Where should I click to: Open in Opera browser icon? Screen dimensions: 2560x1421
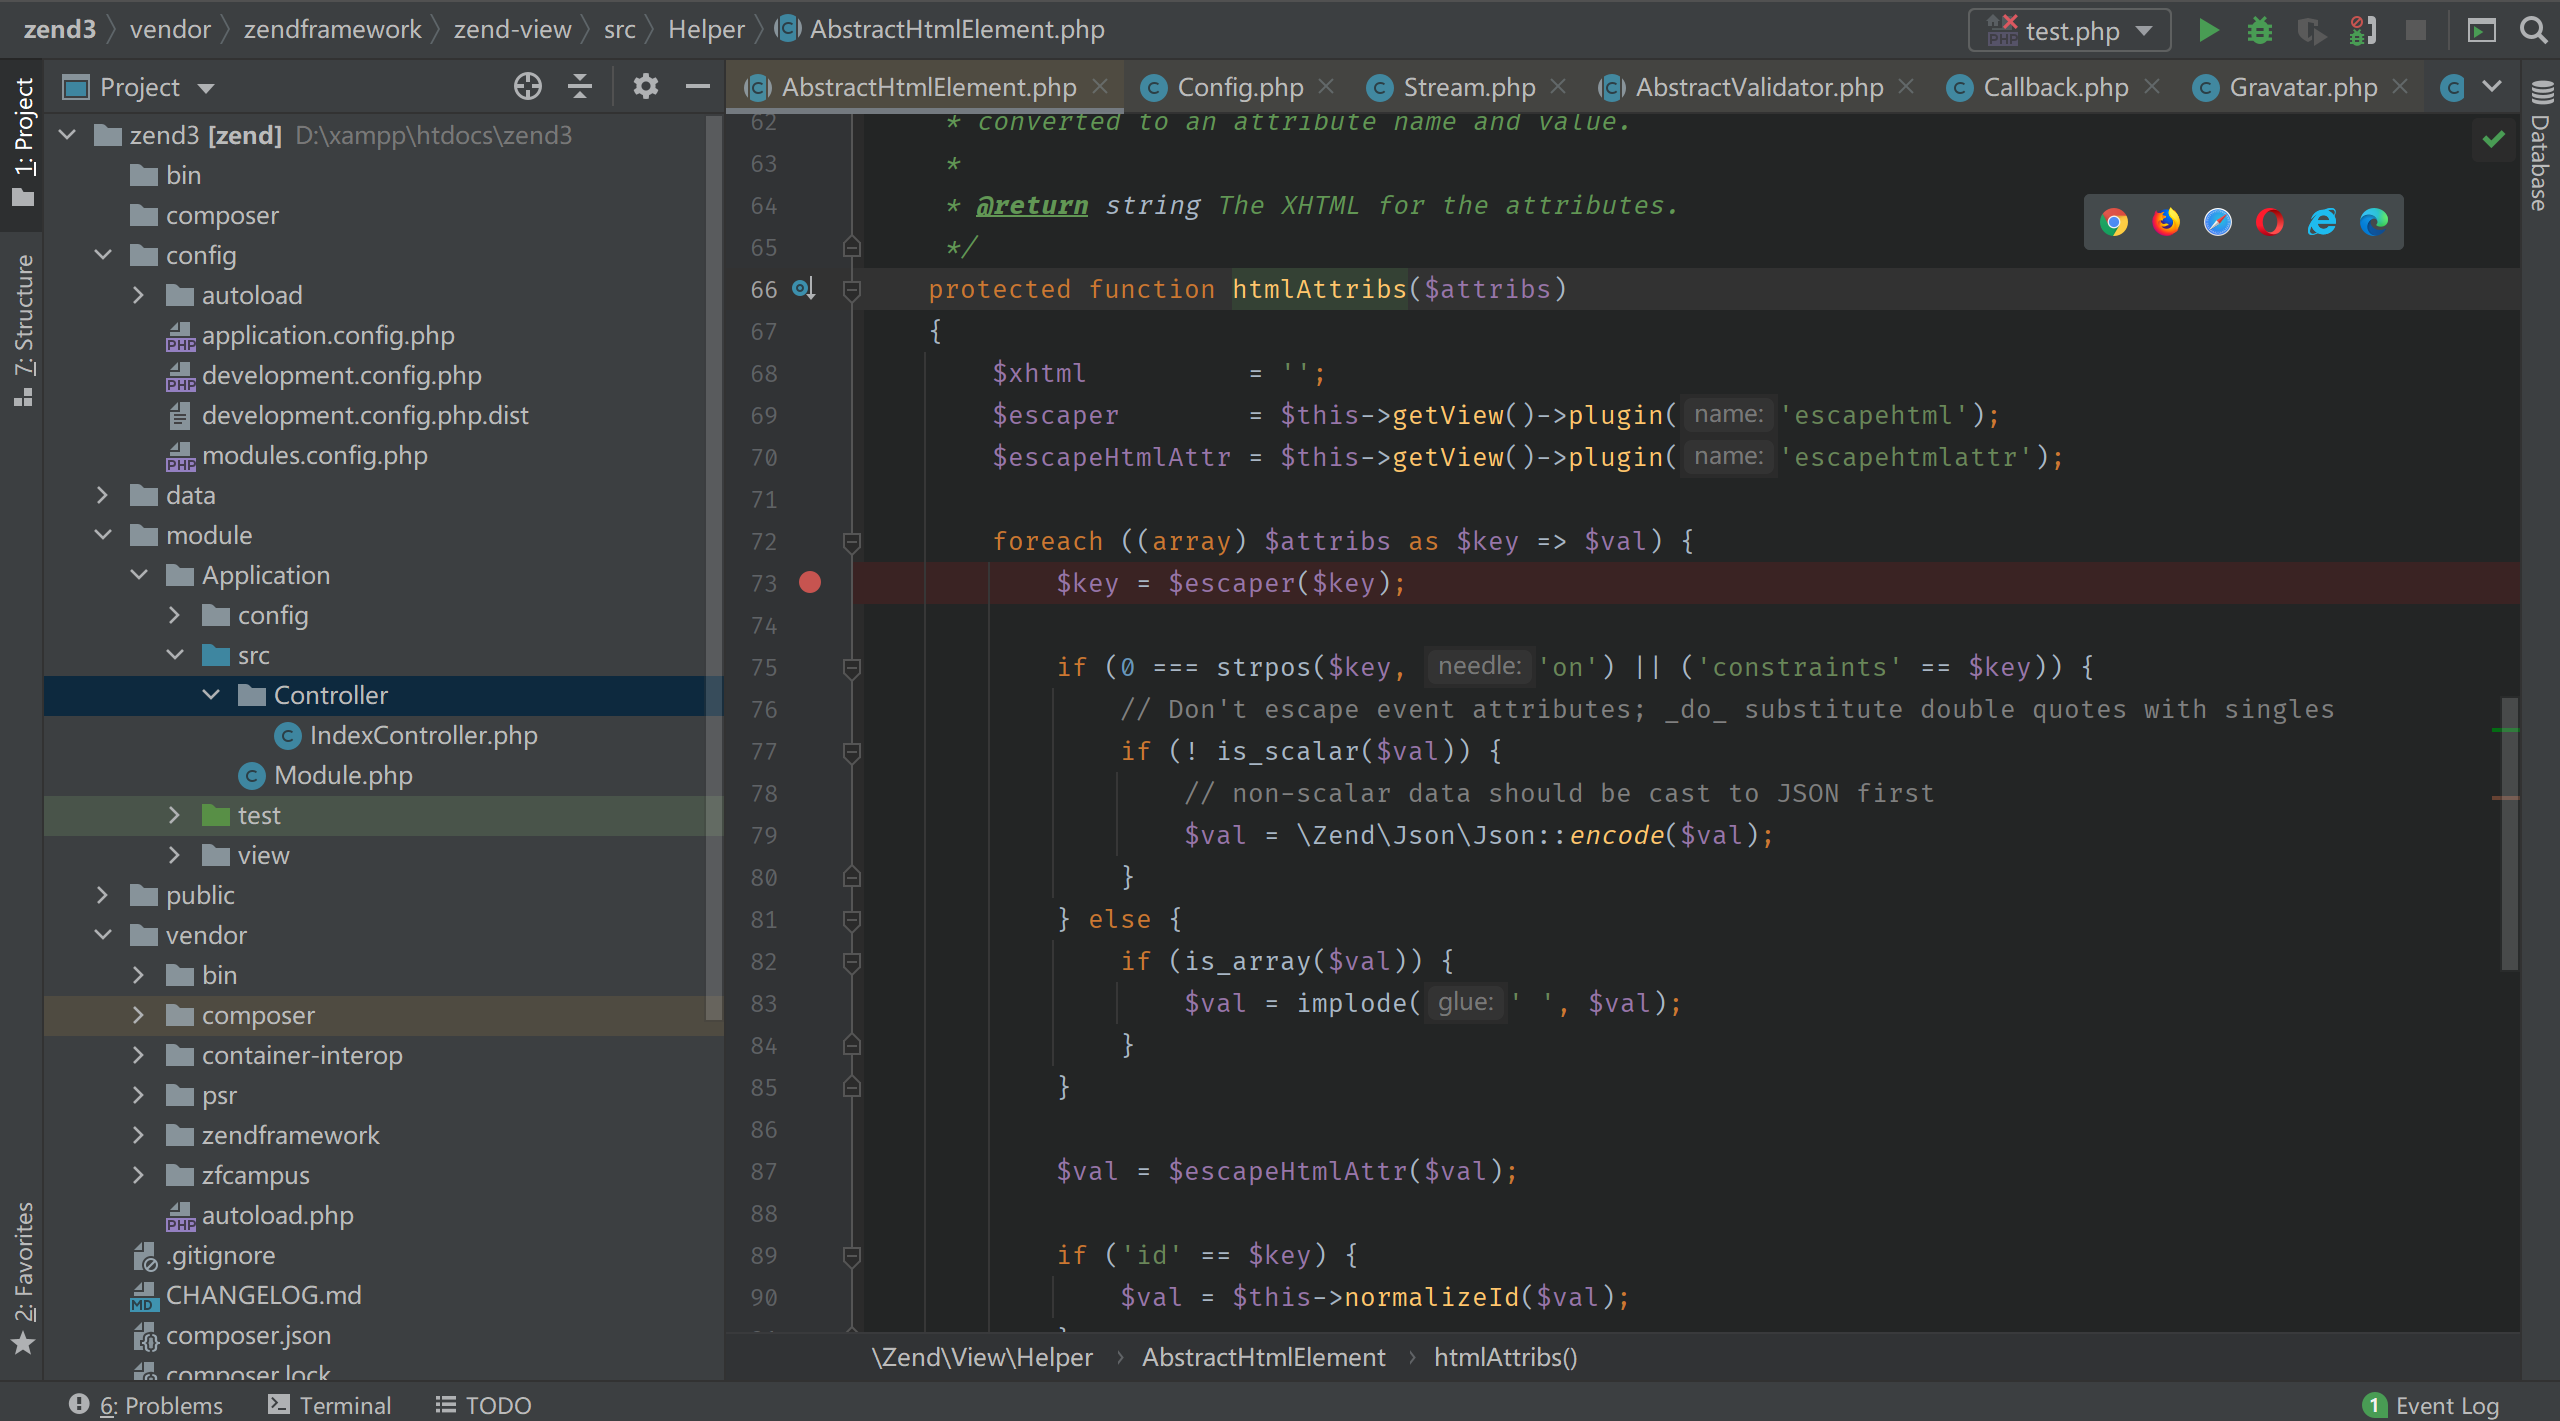point(2270,222)
